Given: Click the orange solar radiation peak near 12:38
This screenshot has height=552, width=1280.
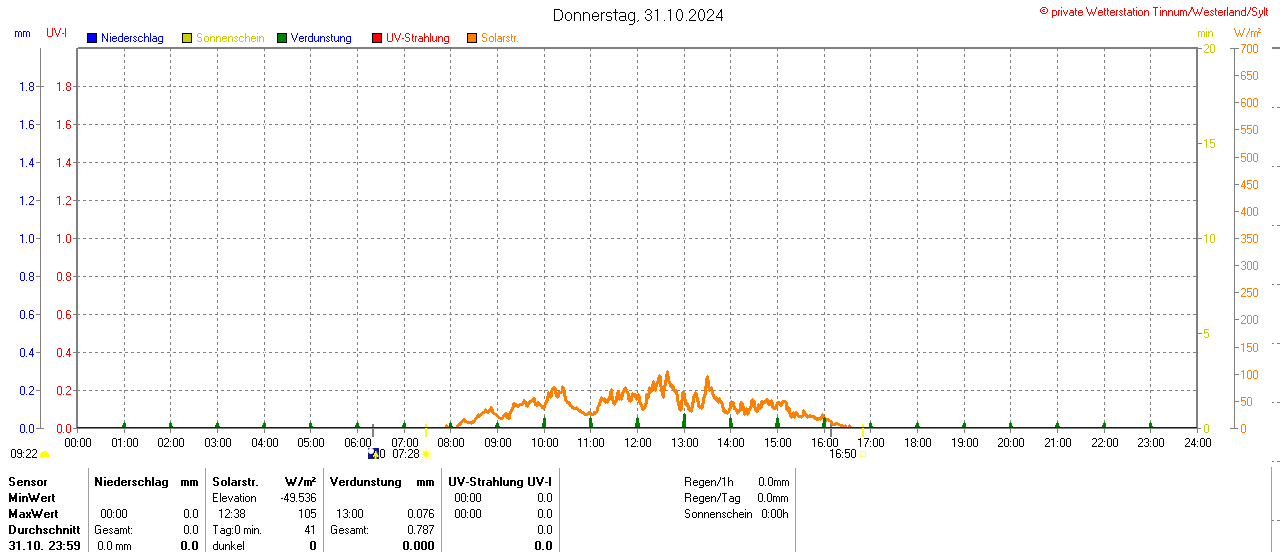Looking at the screenshot, I should click(666, 374).
